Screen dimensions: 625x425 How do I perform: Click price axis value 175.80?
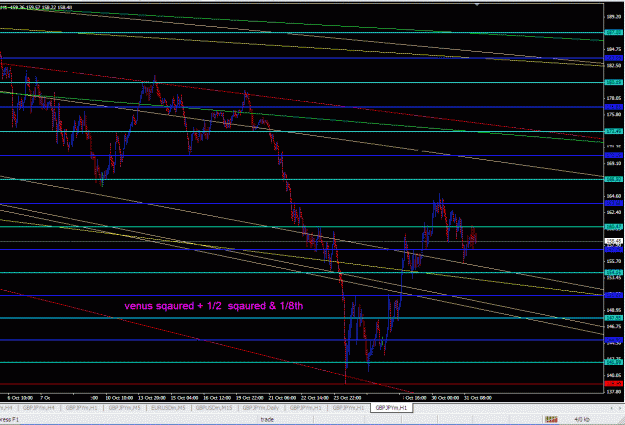pyautogui.click(x=614, y=114)
